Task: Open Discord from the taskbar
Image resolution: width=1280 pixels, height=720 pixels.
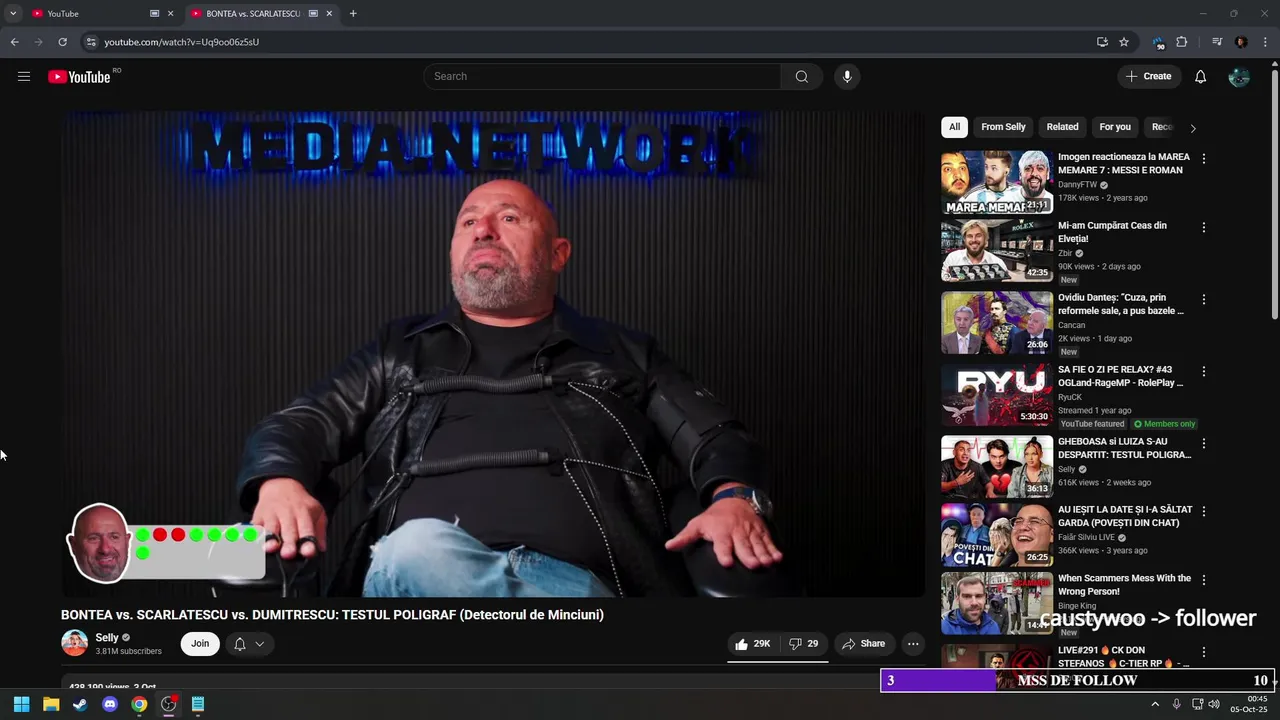Action: [x=110, y=704]
